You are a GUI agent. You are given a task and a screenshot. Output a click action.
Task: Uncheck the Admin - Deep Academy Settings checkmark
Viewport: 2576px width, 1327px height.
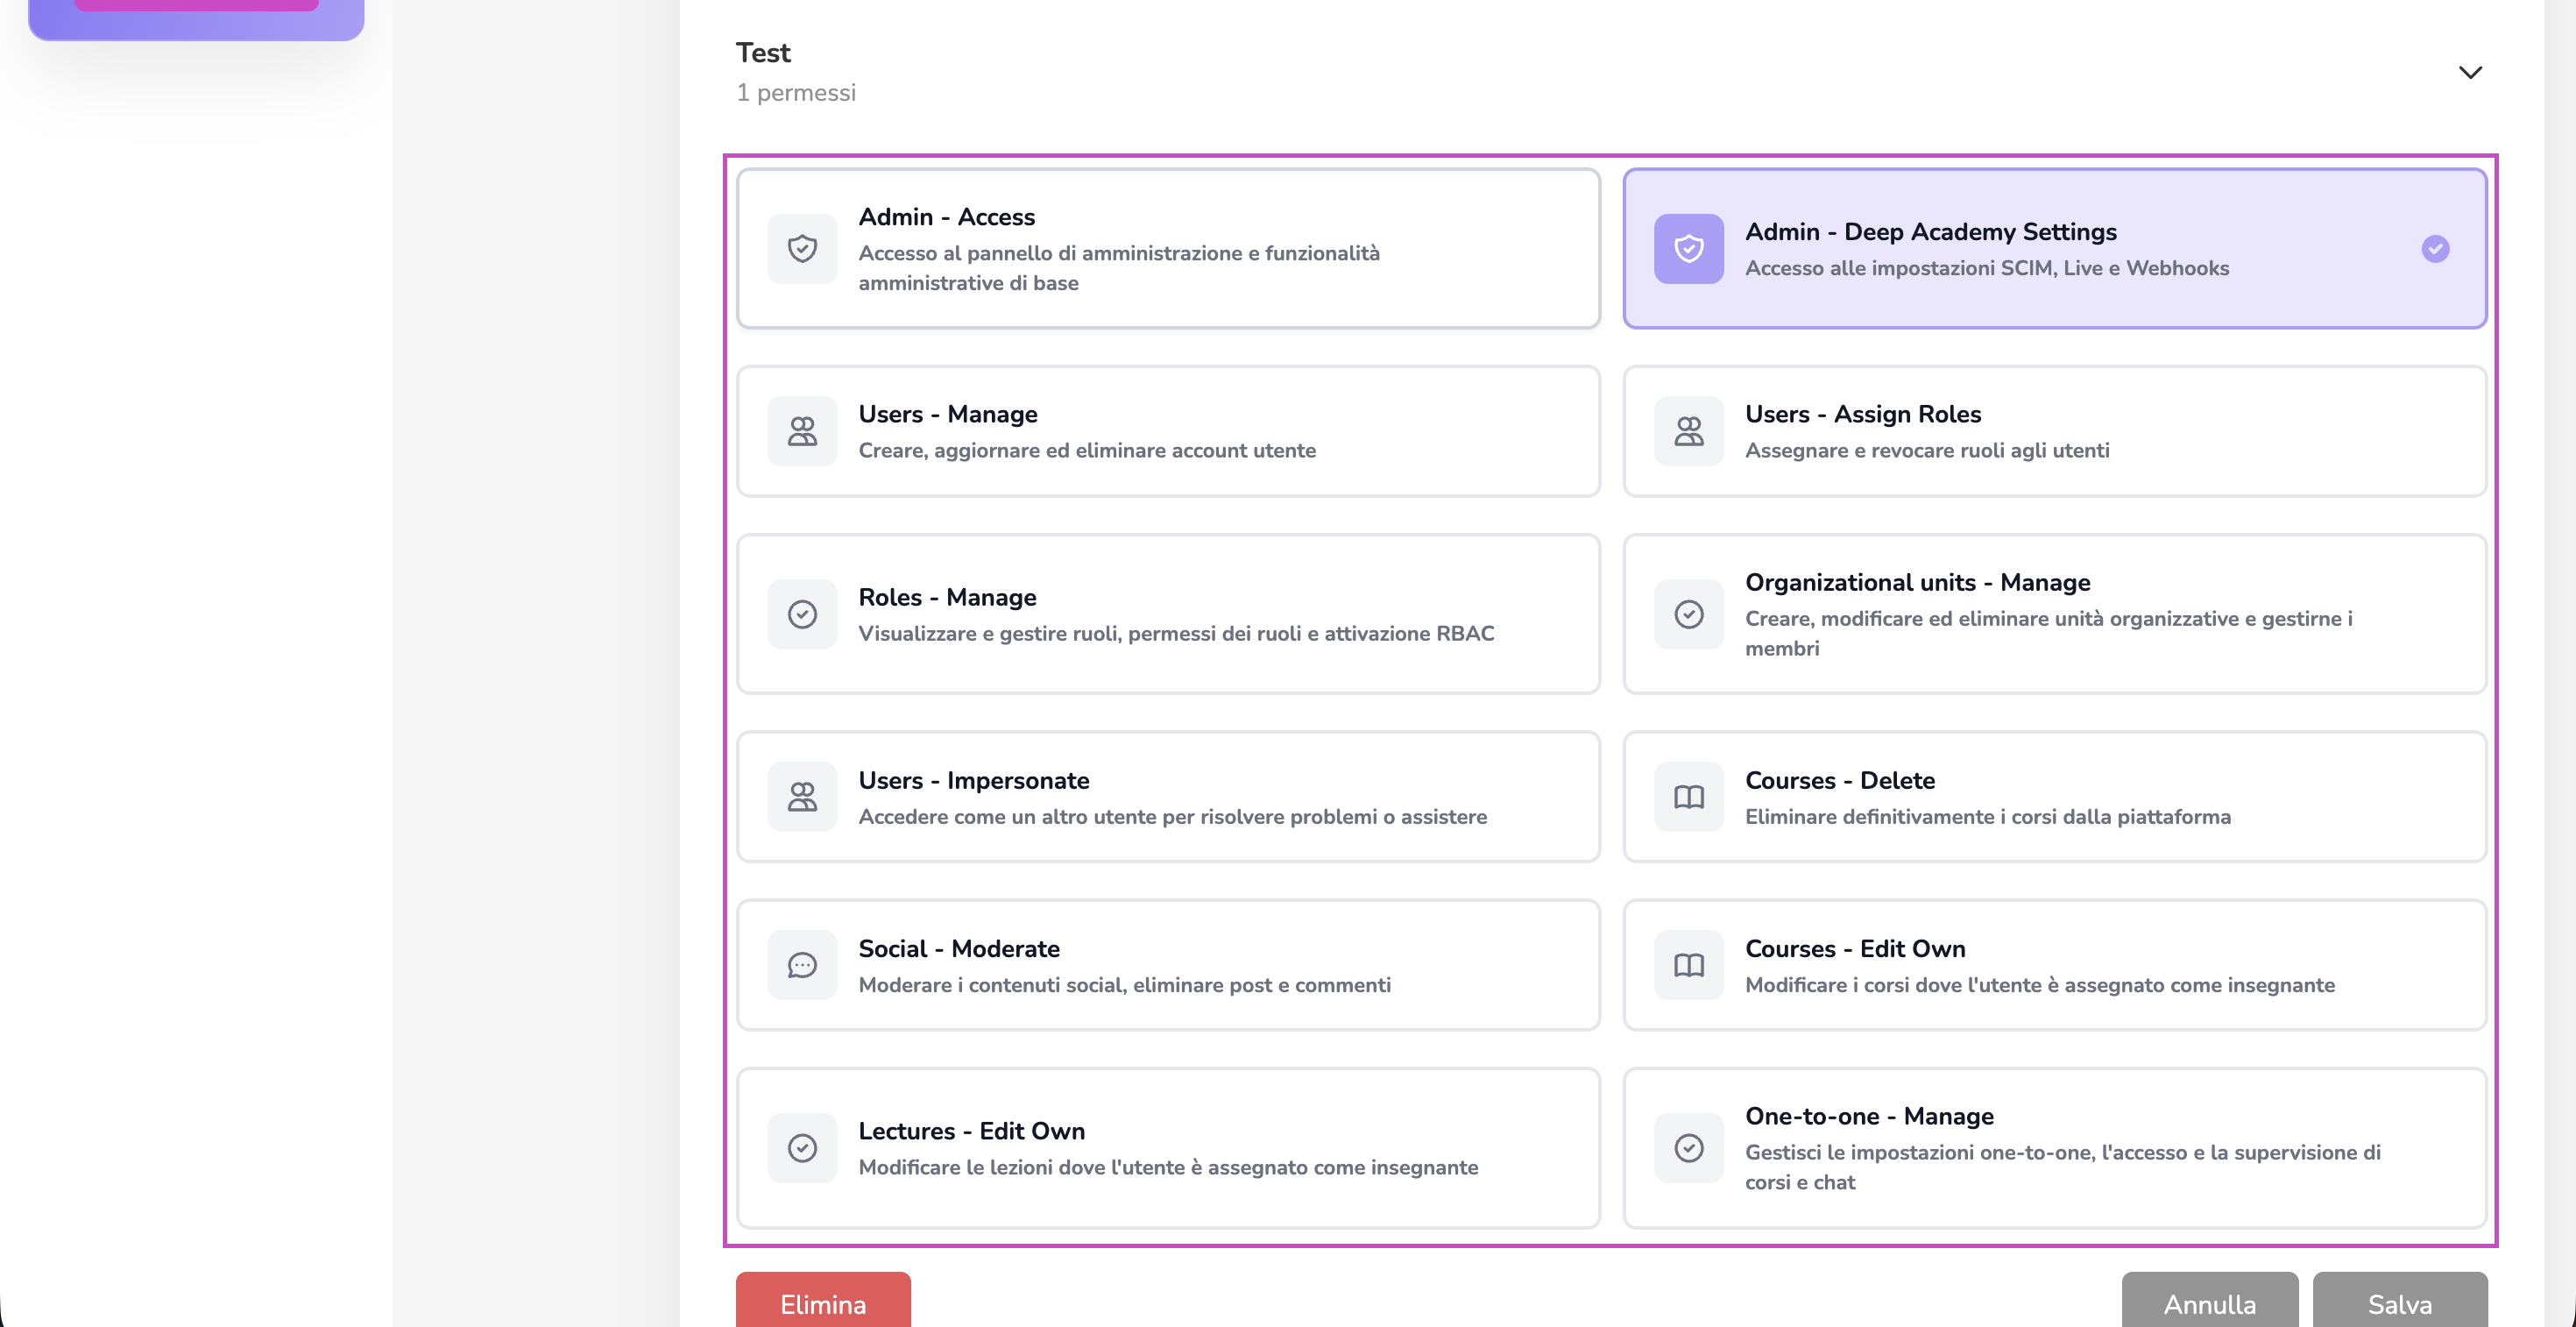[2435, 248]
